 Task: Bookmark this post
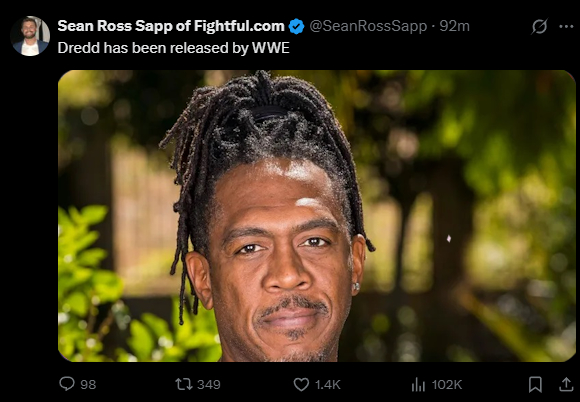click(x=535, y=384)
